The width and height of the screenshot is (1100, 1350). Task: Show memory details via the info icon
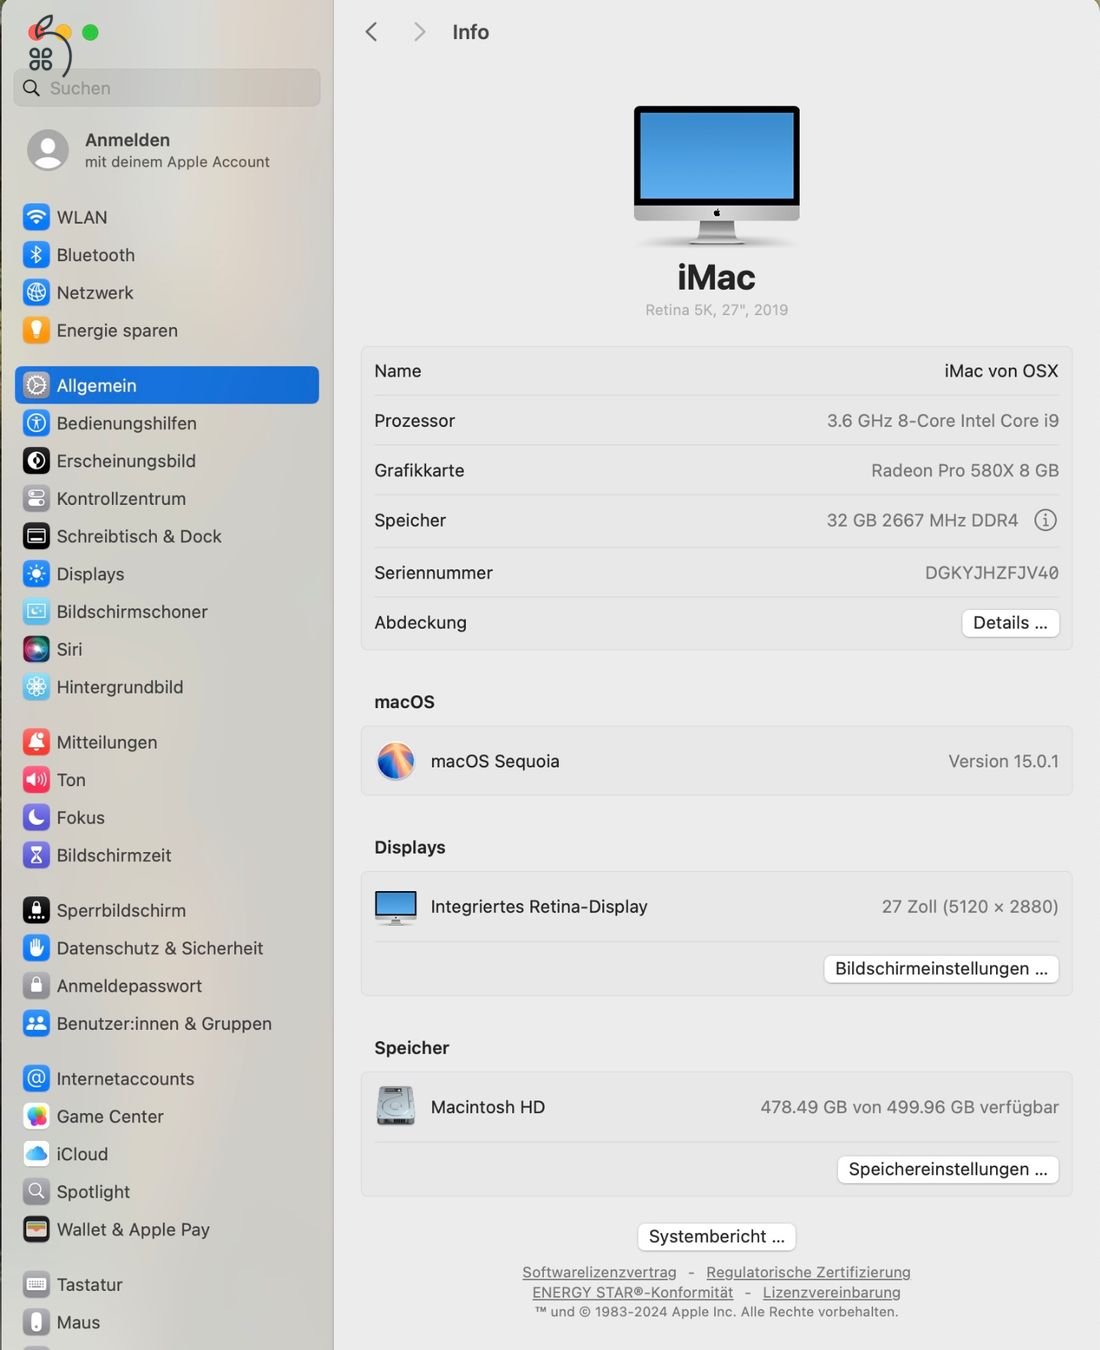point(1045,520)
